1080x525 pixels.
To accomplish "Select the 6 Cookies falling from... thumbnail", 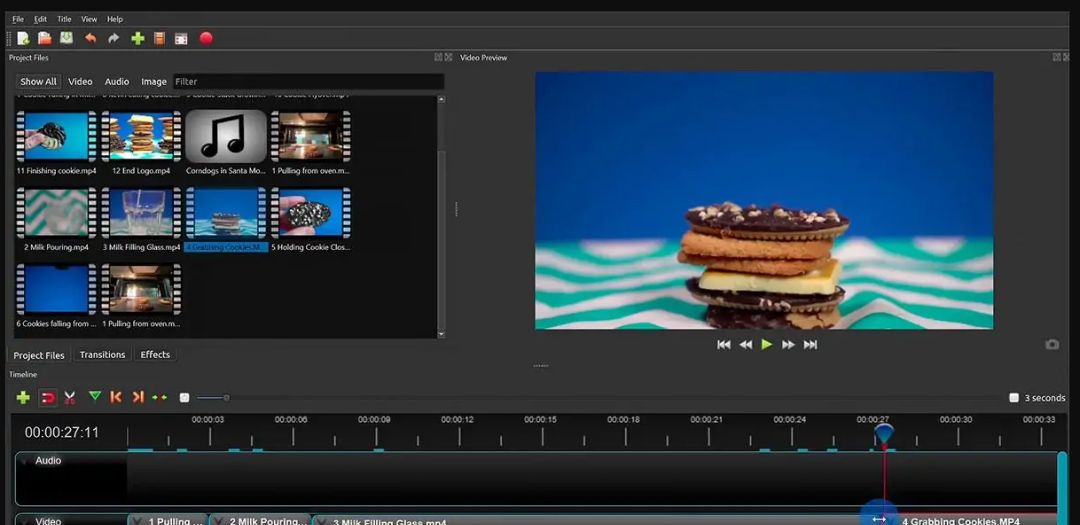I will [x=56, y=289].
